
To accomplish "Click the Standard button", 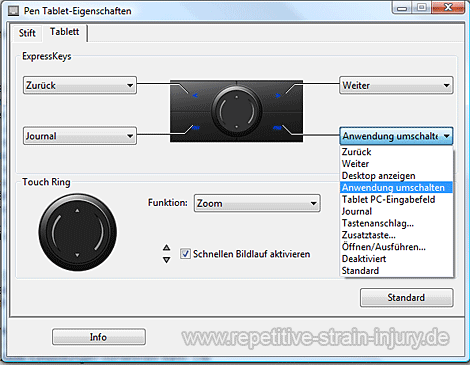I will (x=406, y=297).
